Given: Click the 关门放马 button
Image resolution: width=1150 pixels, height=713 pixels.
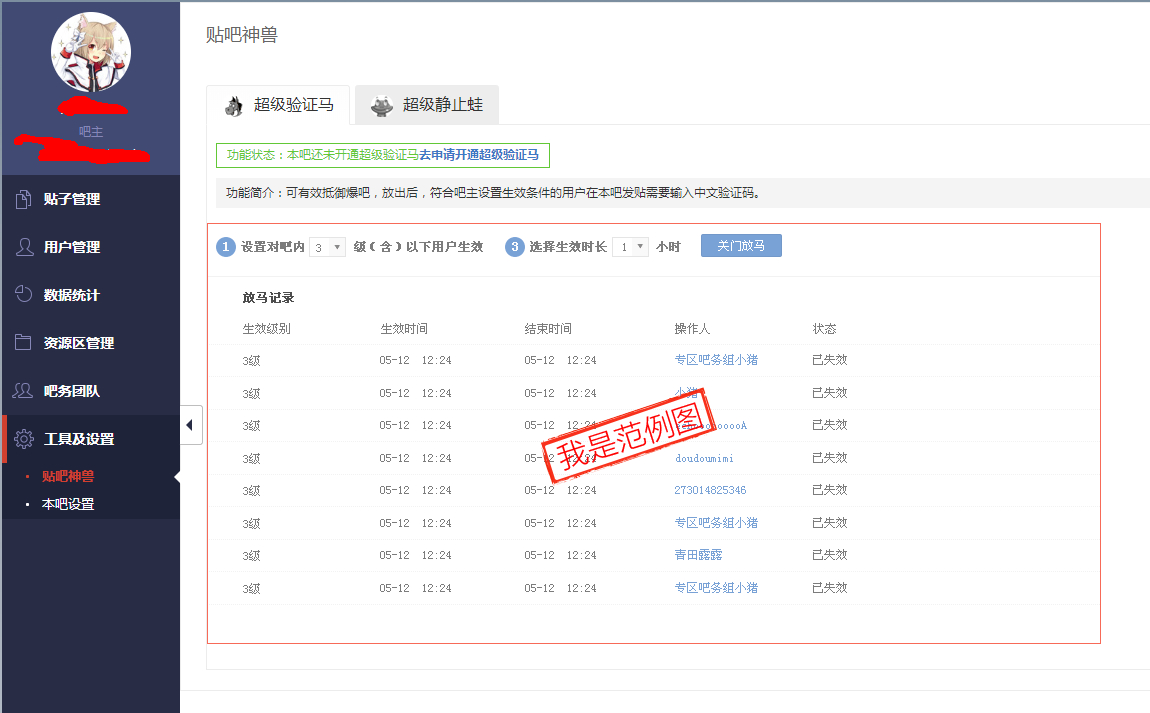Looking at the screenshot, I should coord(741,246).
